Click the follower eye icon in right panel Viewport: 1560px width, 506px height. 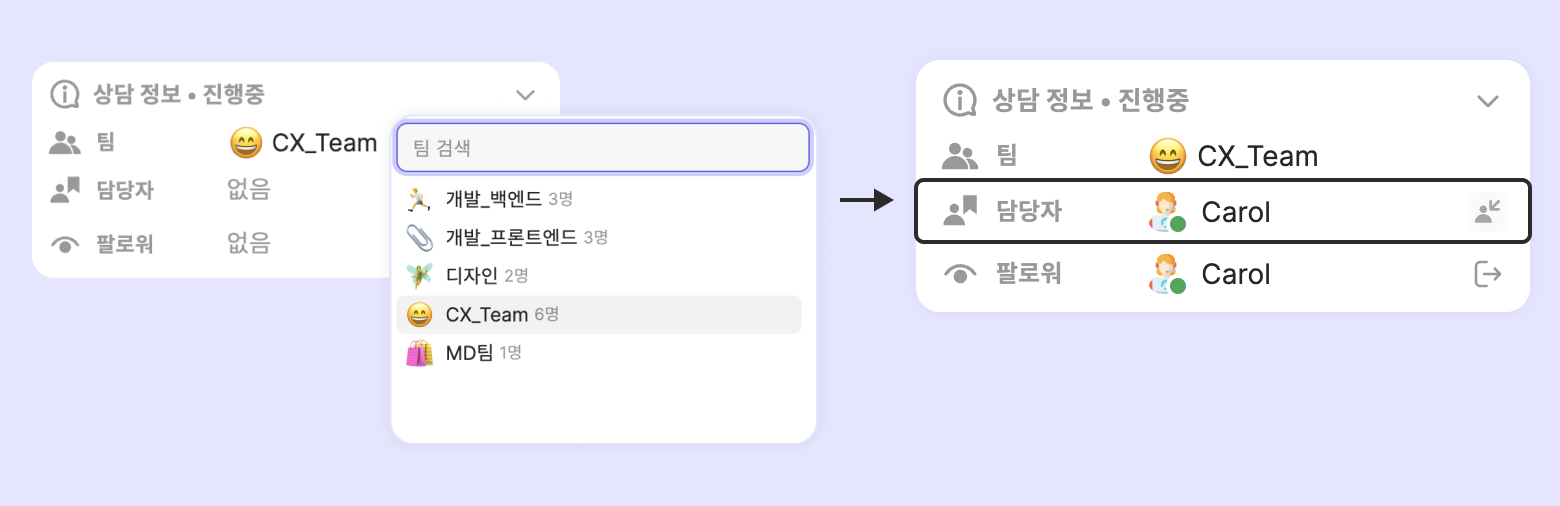tap(960, 275)
